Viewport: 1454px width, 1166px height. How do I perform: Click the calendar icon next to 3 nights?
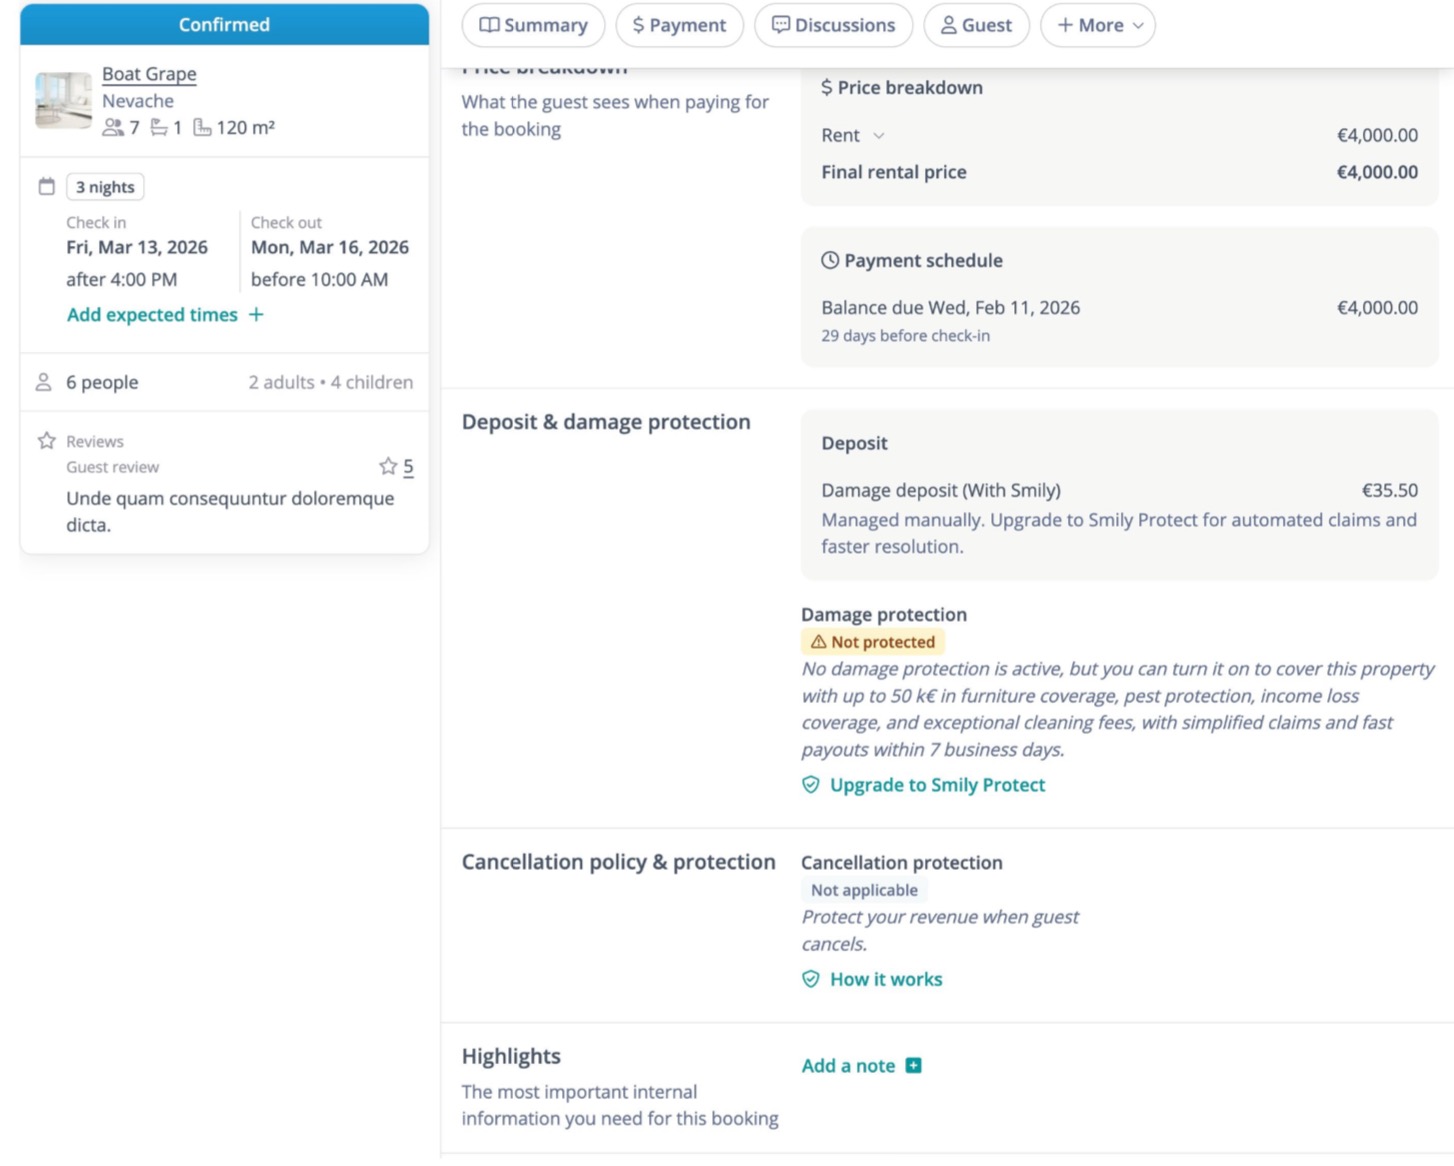click(x=46, y=187)
